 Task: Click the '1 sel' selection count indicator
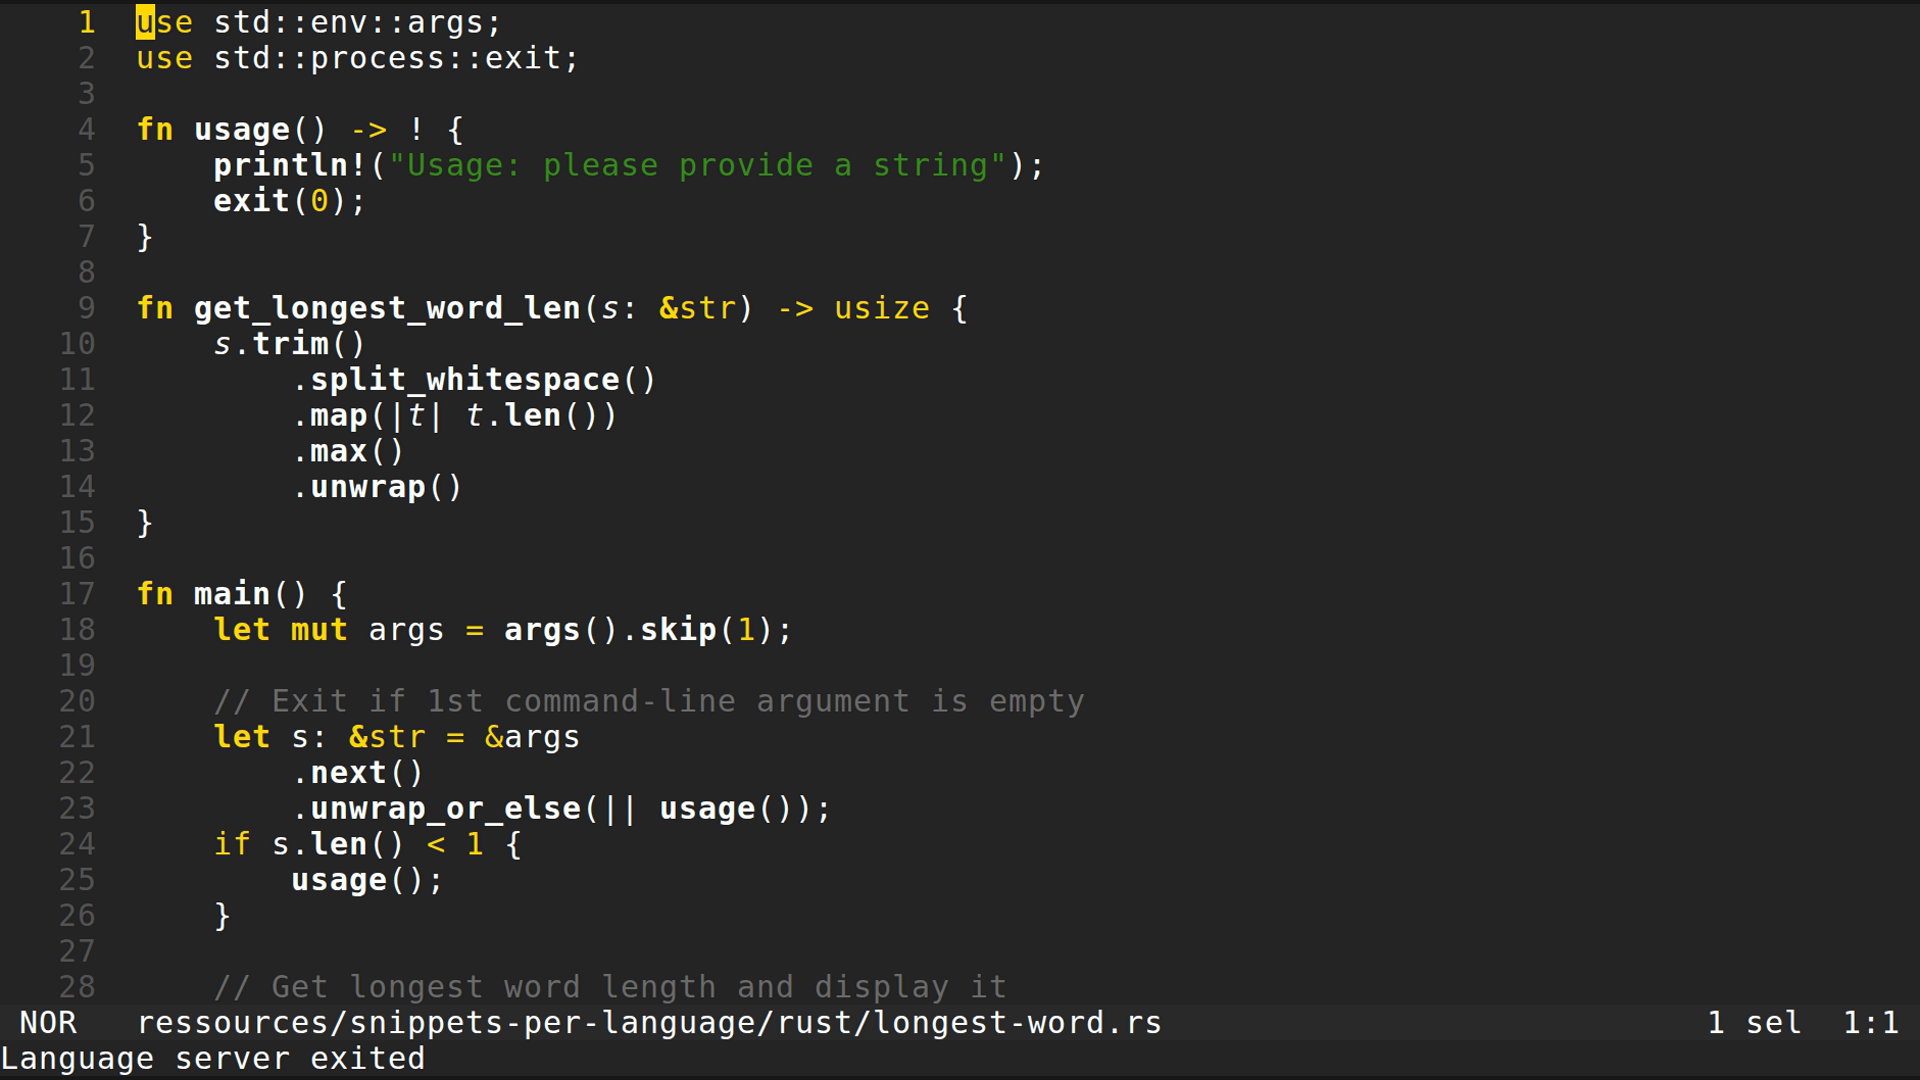(1754, 1023)
